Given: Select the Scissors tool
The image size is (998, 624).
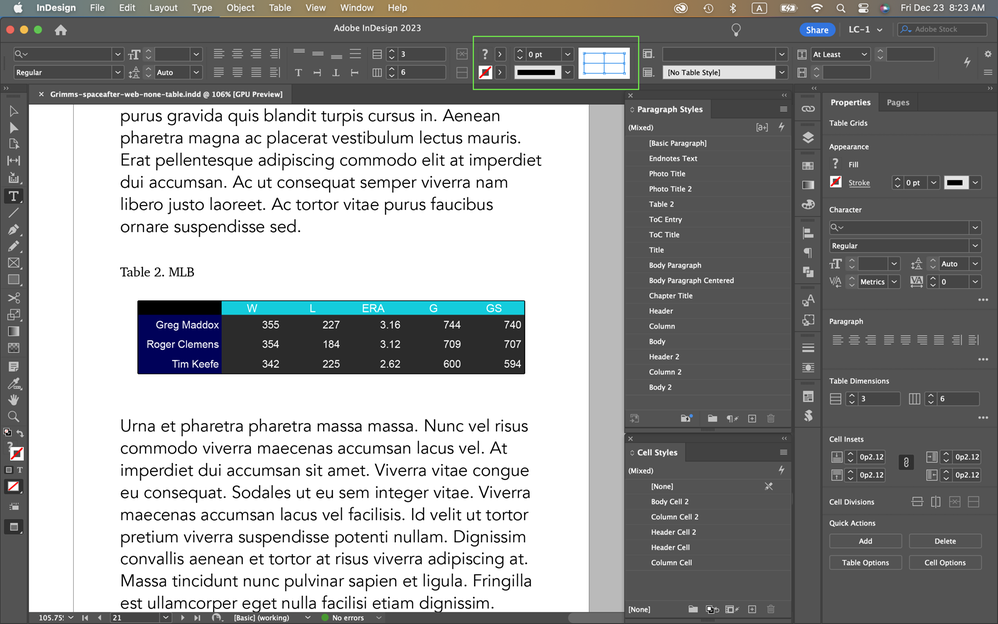Looking at the screenshot, I should pos(13,297).
